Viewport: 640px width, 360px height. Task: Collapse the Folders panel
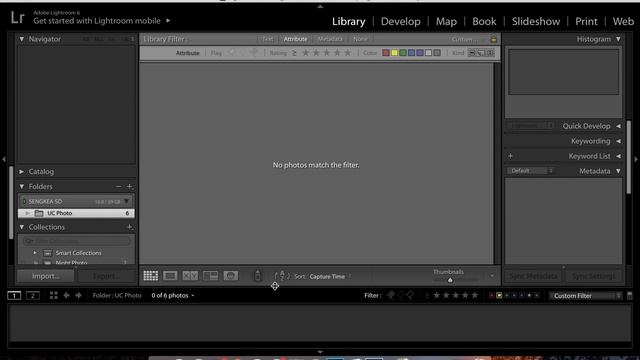click(22, 187)
